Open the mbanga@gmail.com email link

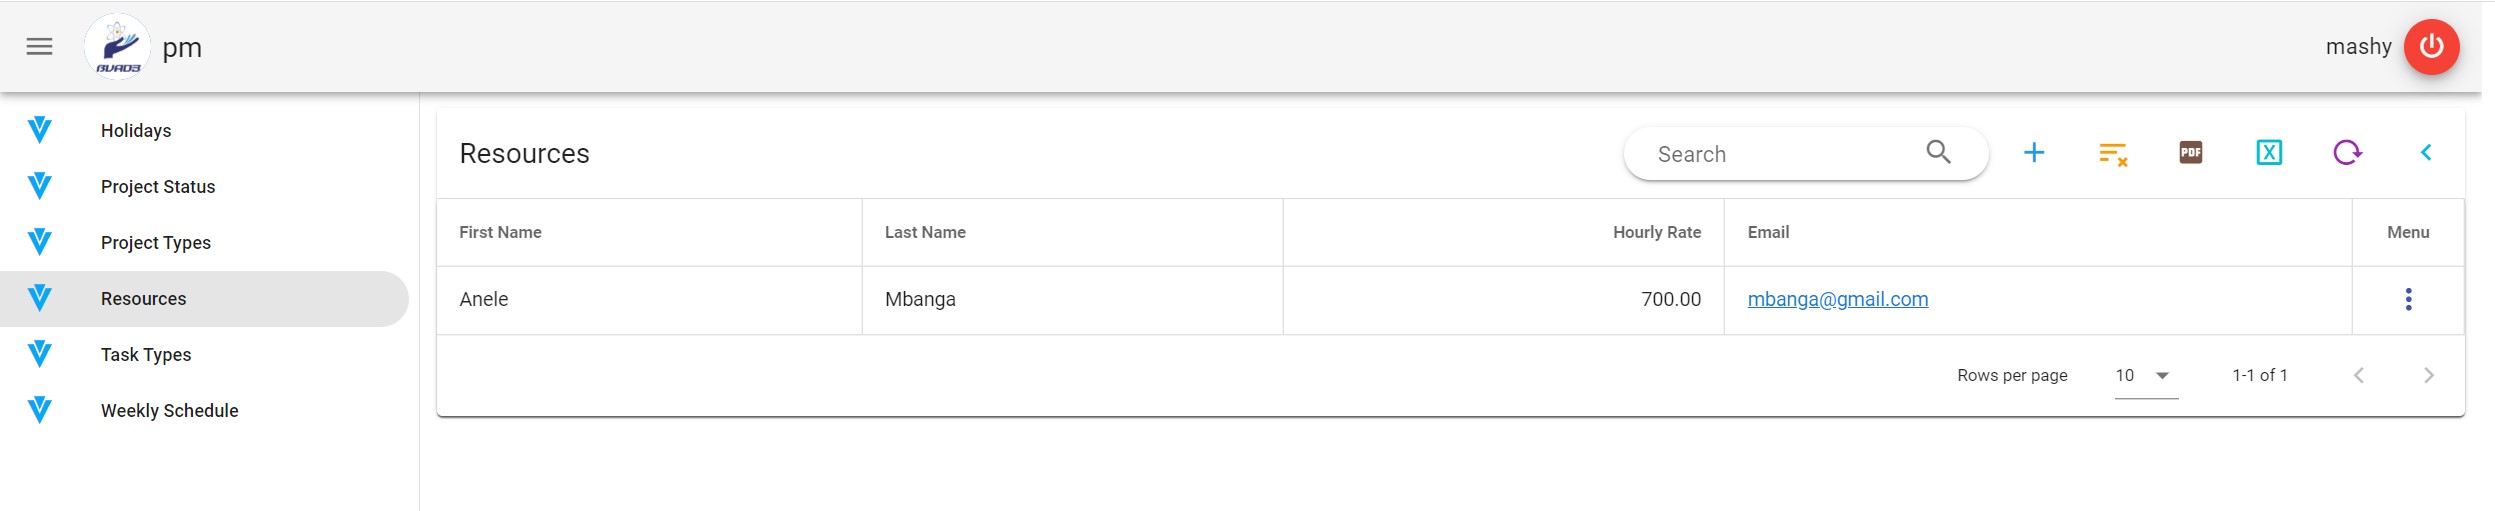click(x=1837, y=299)
